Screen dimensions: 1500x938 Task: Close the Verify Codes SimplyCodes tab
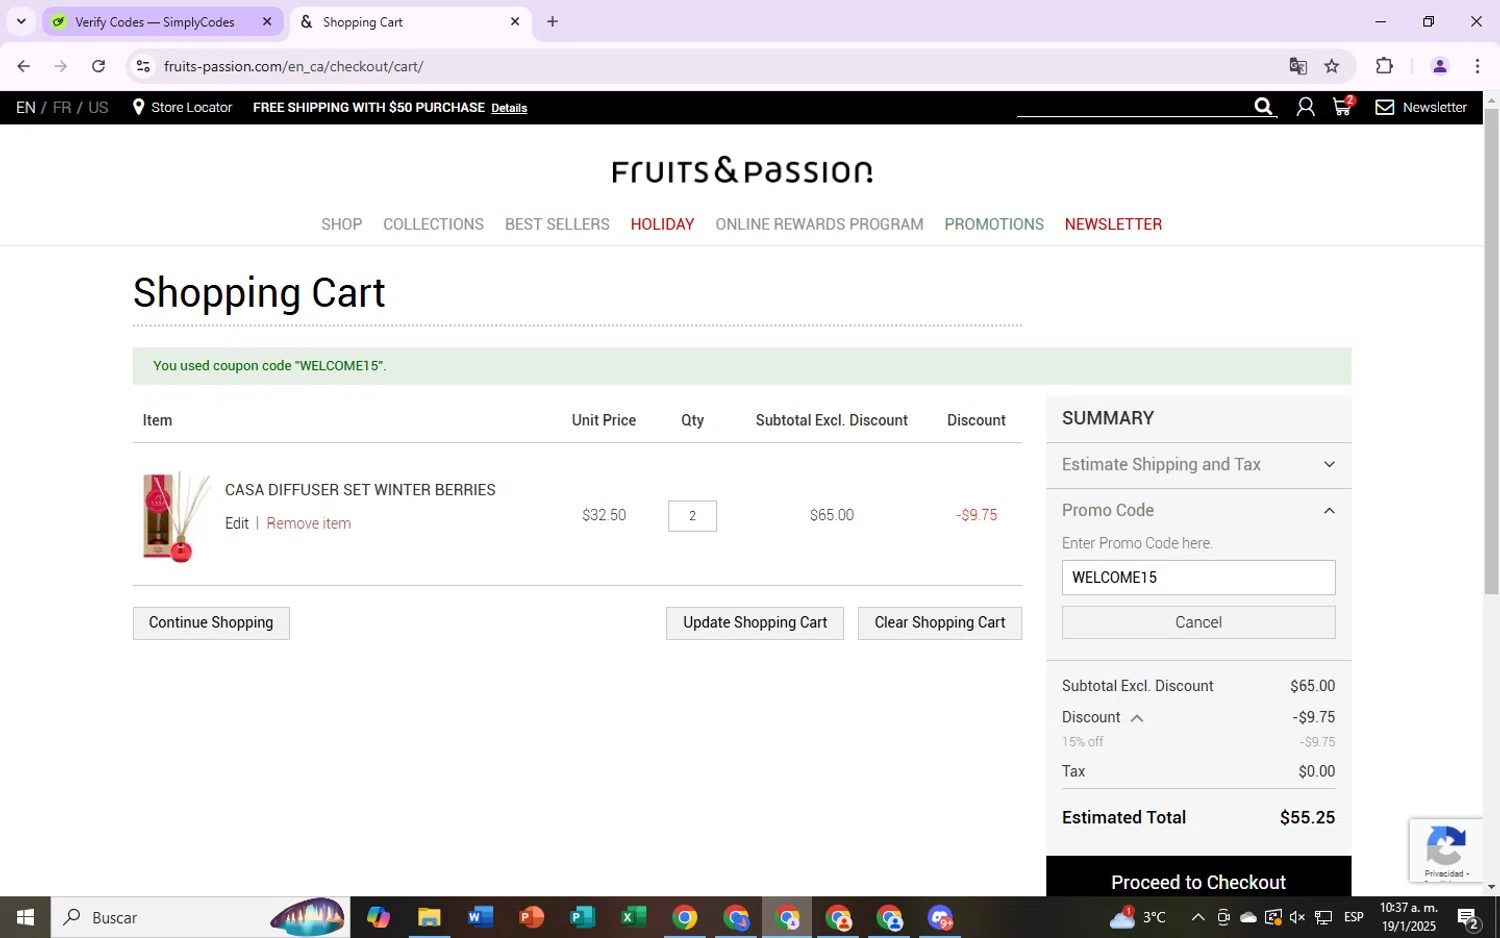tap(267, 21)
